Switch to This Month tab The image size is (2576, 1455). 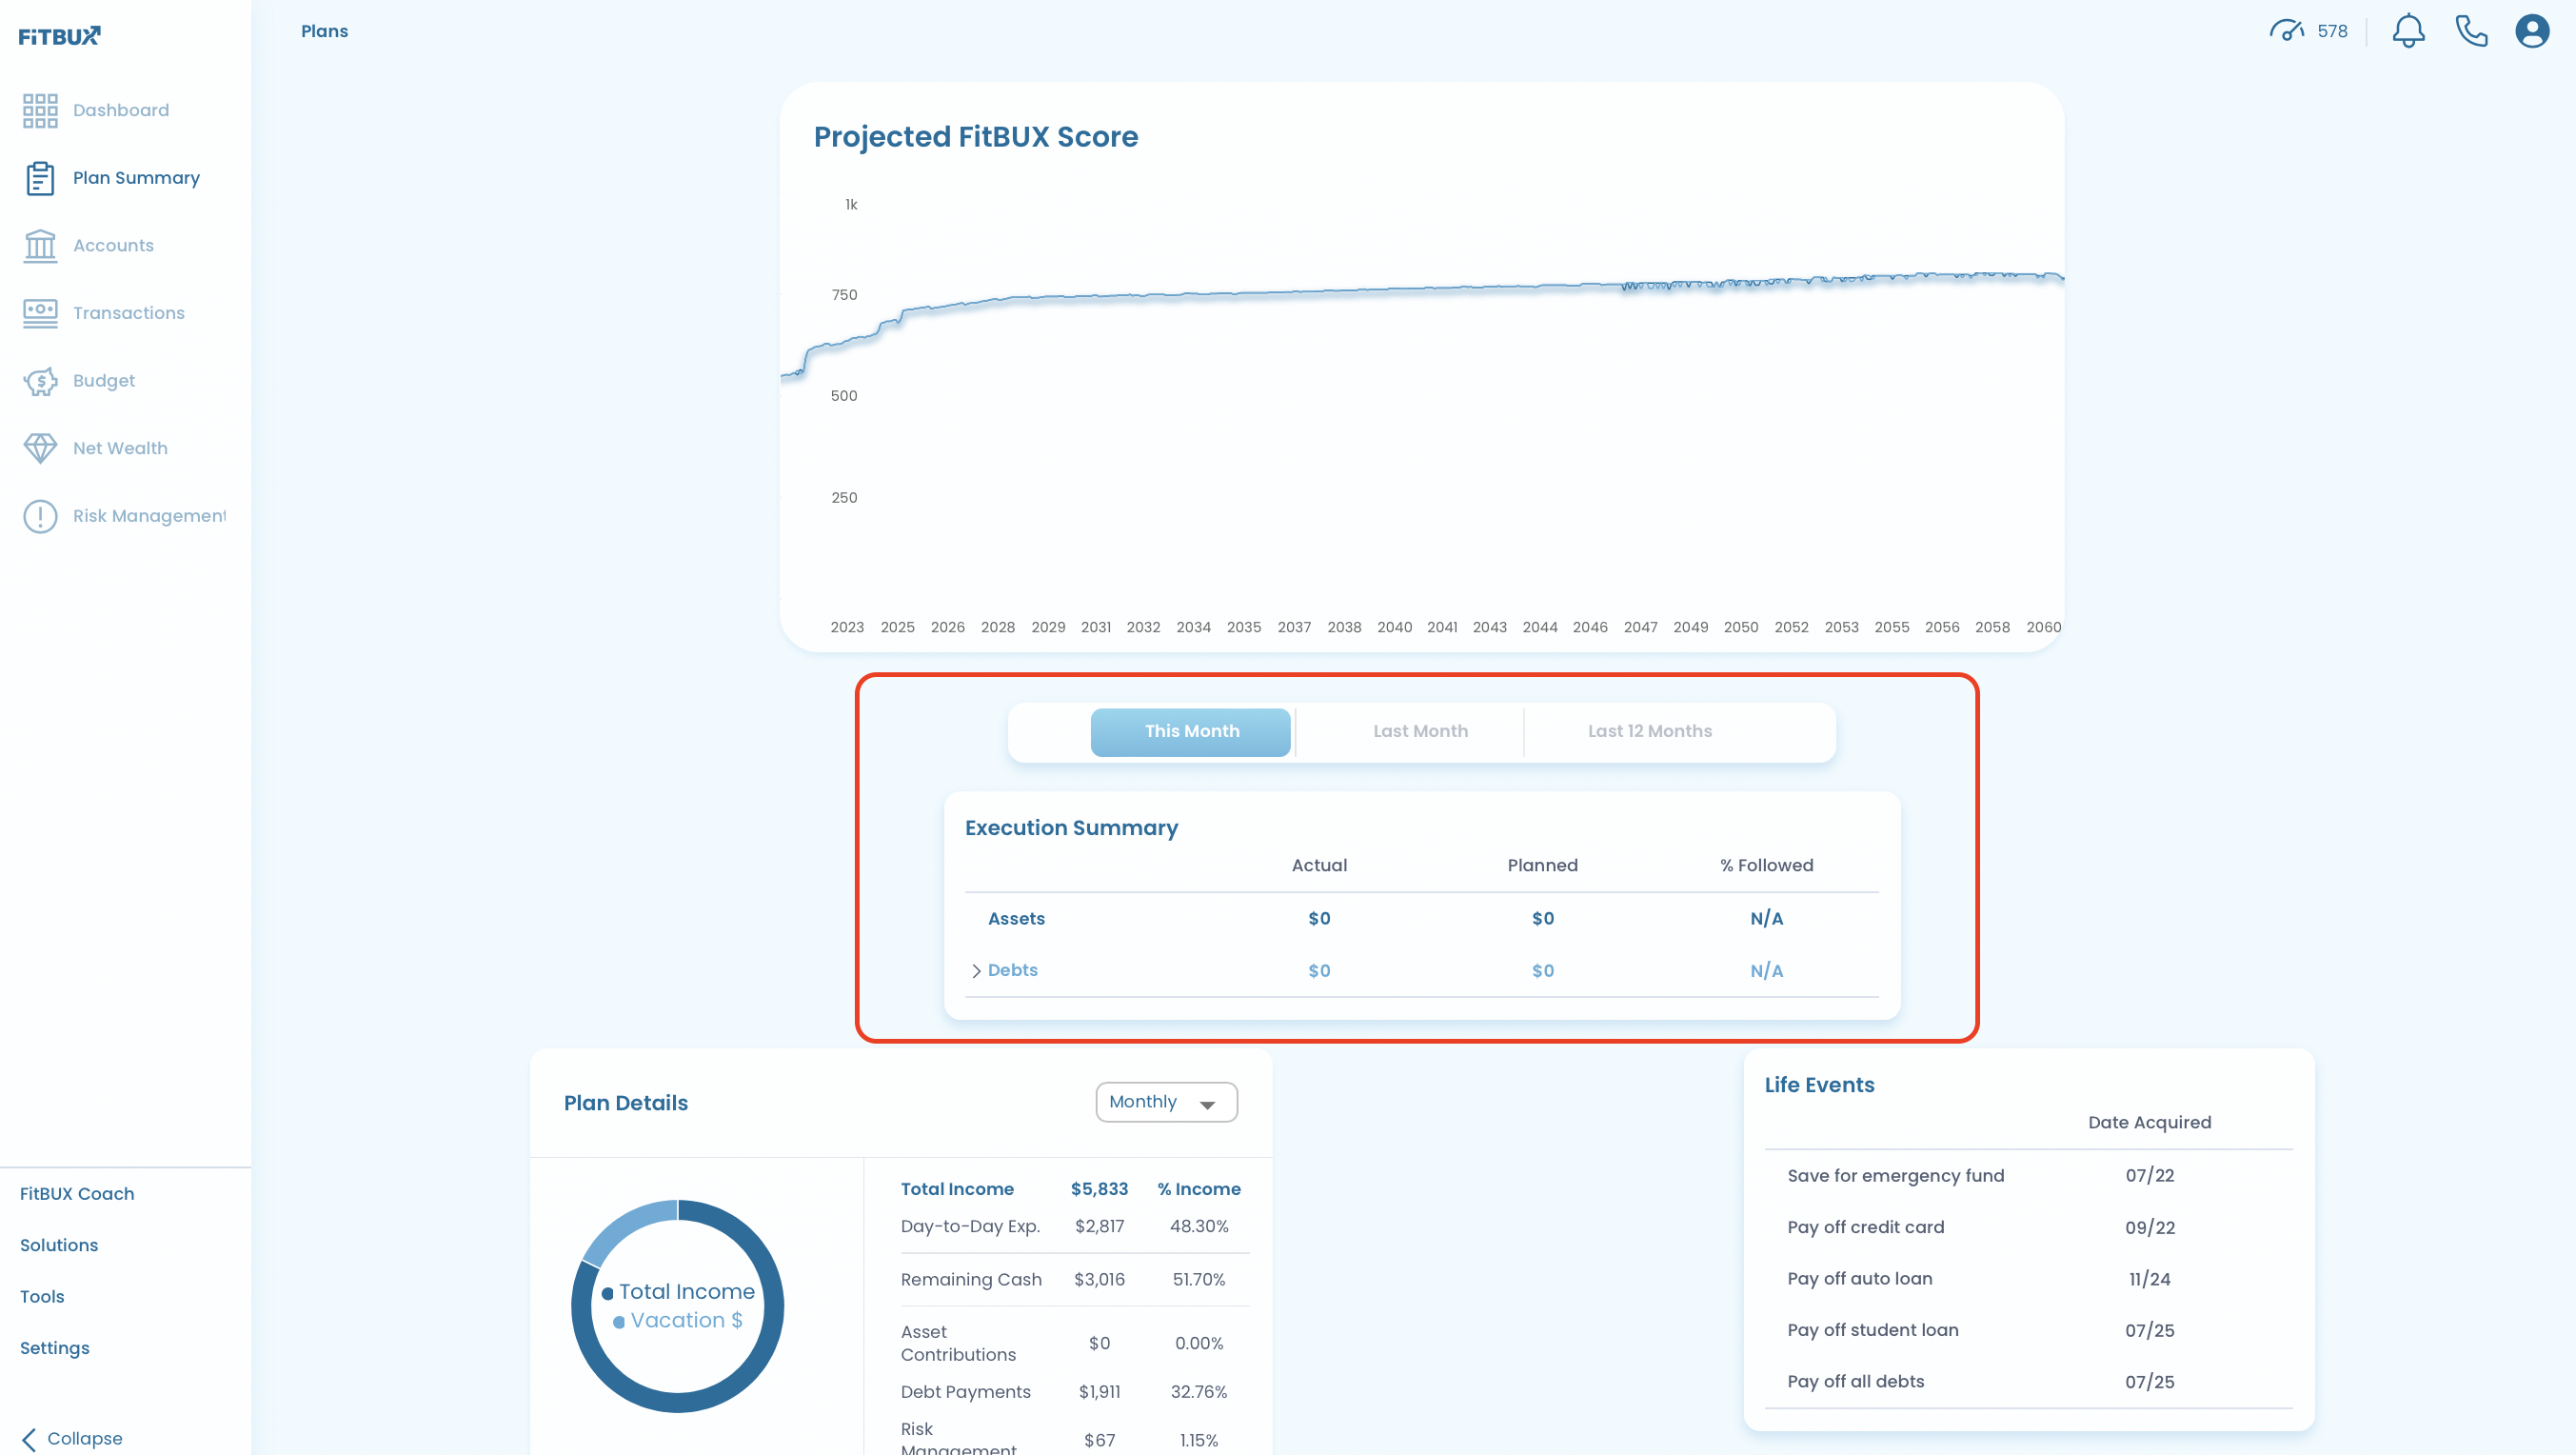(1191, 732)
